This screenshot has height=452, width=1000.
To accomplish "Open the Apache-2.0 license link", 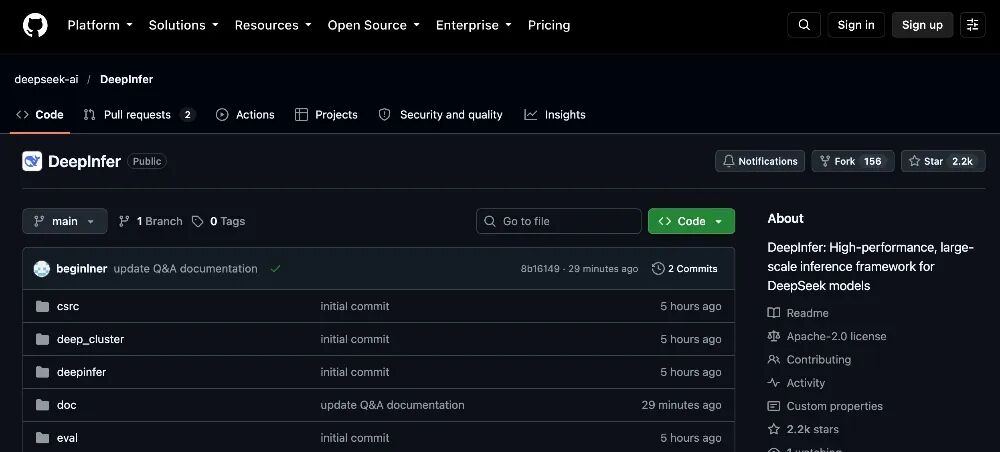I will tap(836, 336).
